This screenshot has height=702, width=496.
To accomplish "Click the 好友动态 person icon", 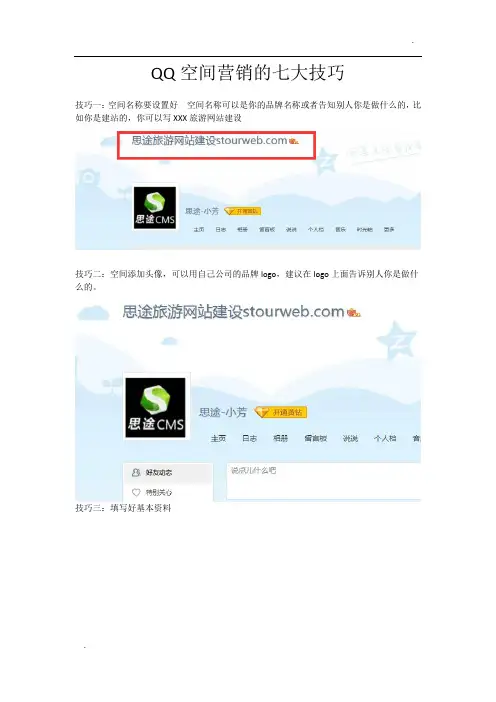I will (136, 472).
